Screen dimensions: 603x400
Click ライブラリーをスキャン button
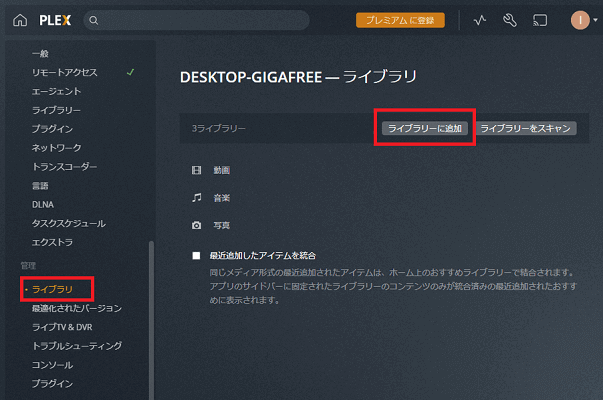point(525,128)
